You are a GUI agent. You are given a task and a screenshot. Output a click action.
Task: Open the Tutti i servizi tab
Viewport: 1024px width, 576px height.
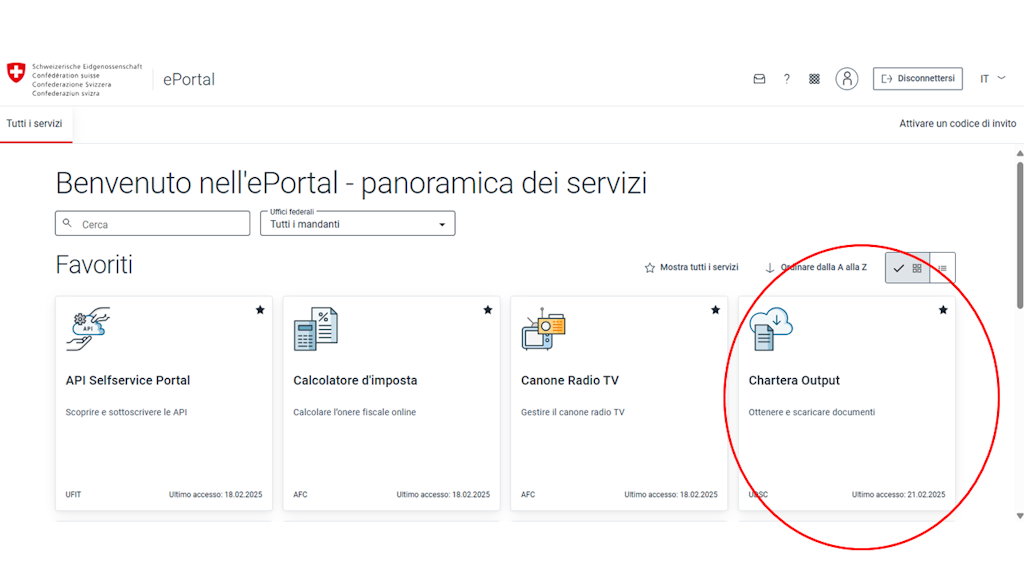(x=35, y=123)
